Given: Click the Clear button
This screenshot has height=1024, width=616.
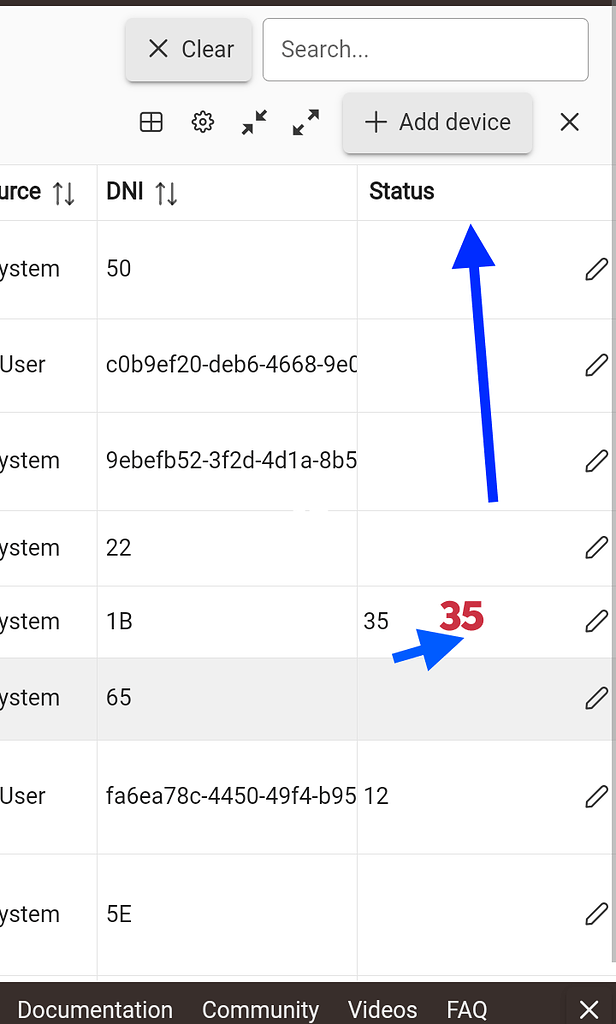Looking at the screenshot, I should (x=188, y=49).
